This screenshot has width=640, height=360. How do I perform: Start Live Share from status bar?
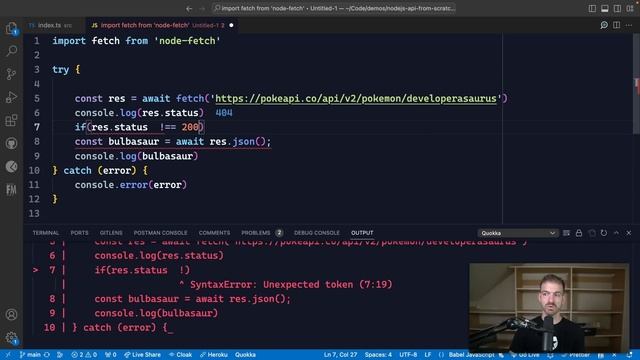coord(142,355)
